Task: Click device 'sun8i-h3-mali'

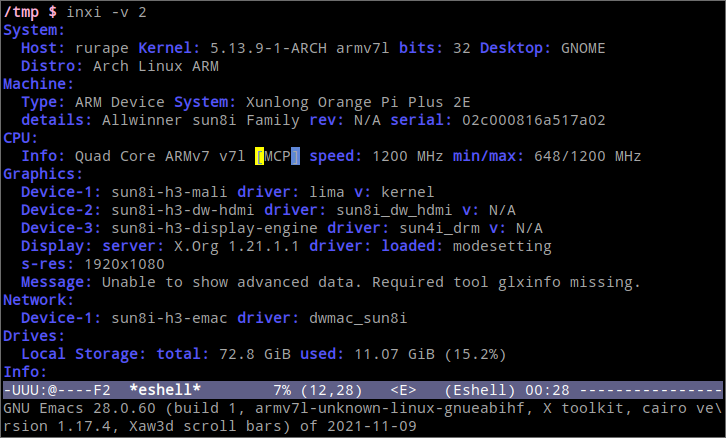Action: 169,192
